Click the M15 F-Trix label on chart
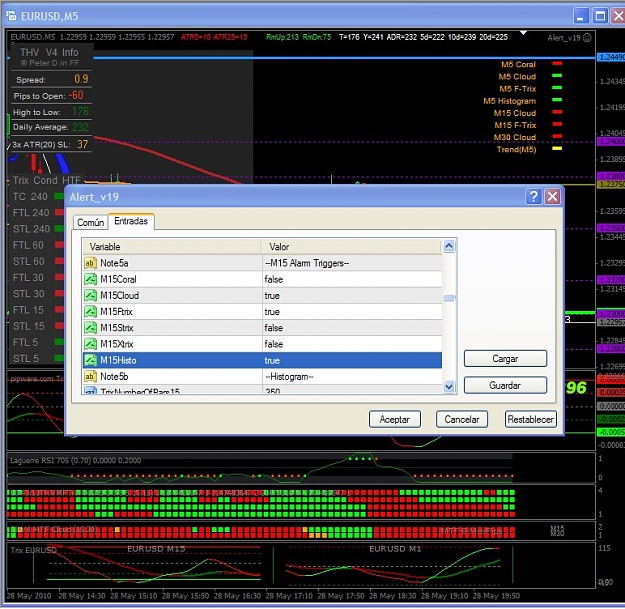The image size is (625, 609). [x=515, y=125]
